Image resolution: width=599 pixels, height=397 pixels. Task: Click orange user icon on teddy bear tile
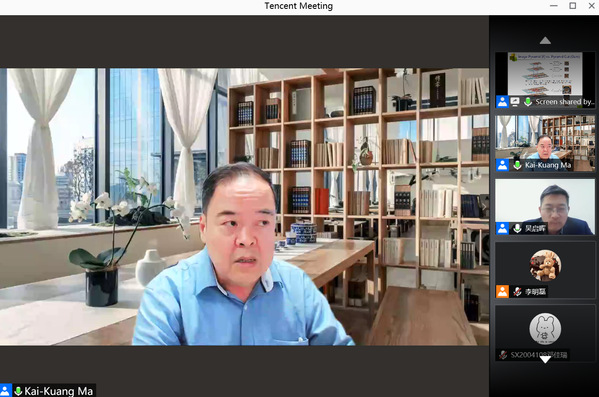pyautogui.click(x=502, y=292)
